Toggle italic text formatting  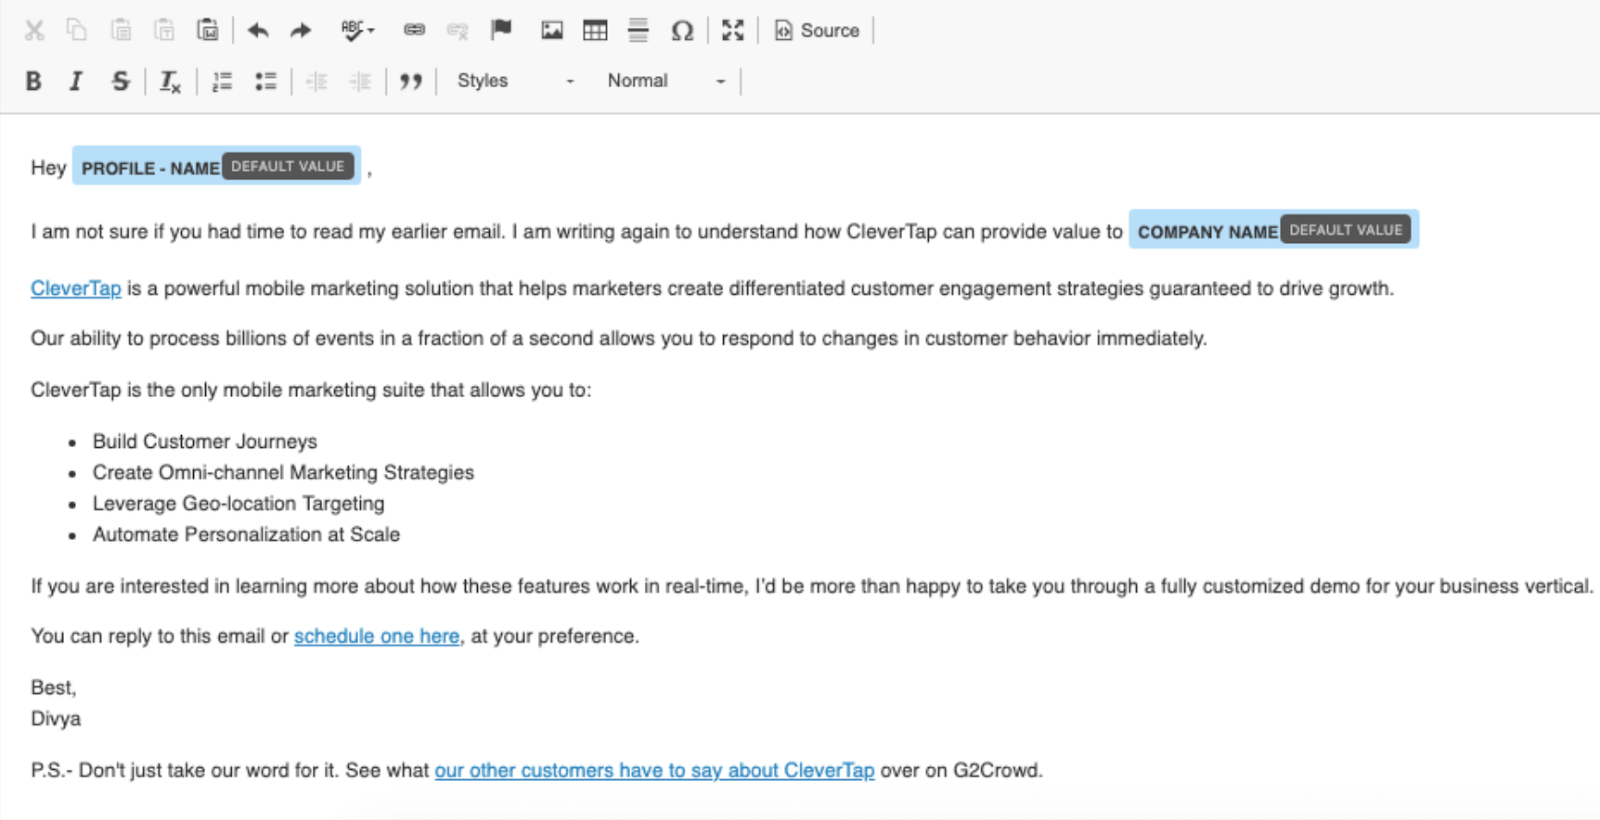76,81
